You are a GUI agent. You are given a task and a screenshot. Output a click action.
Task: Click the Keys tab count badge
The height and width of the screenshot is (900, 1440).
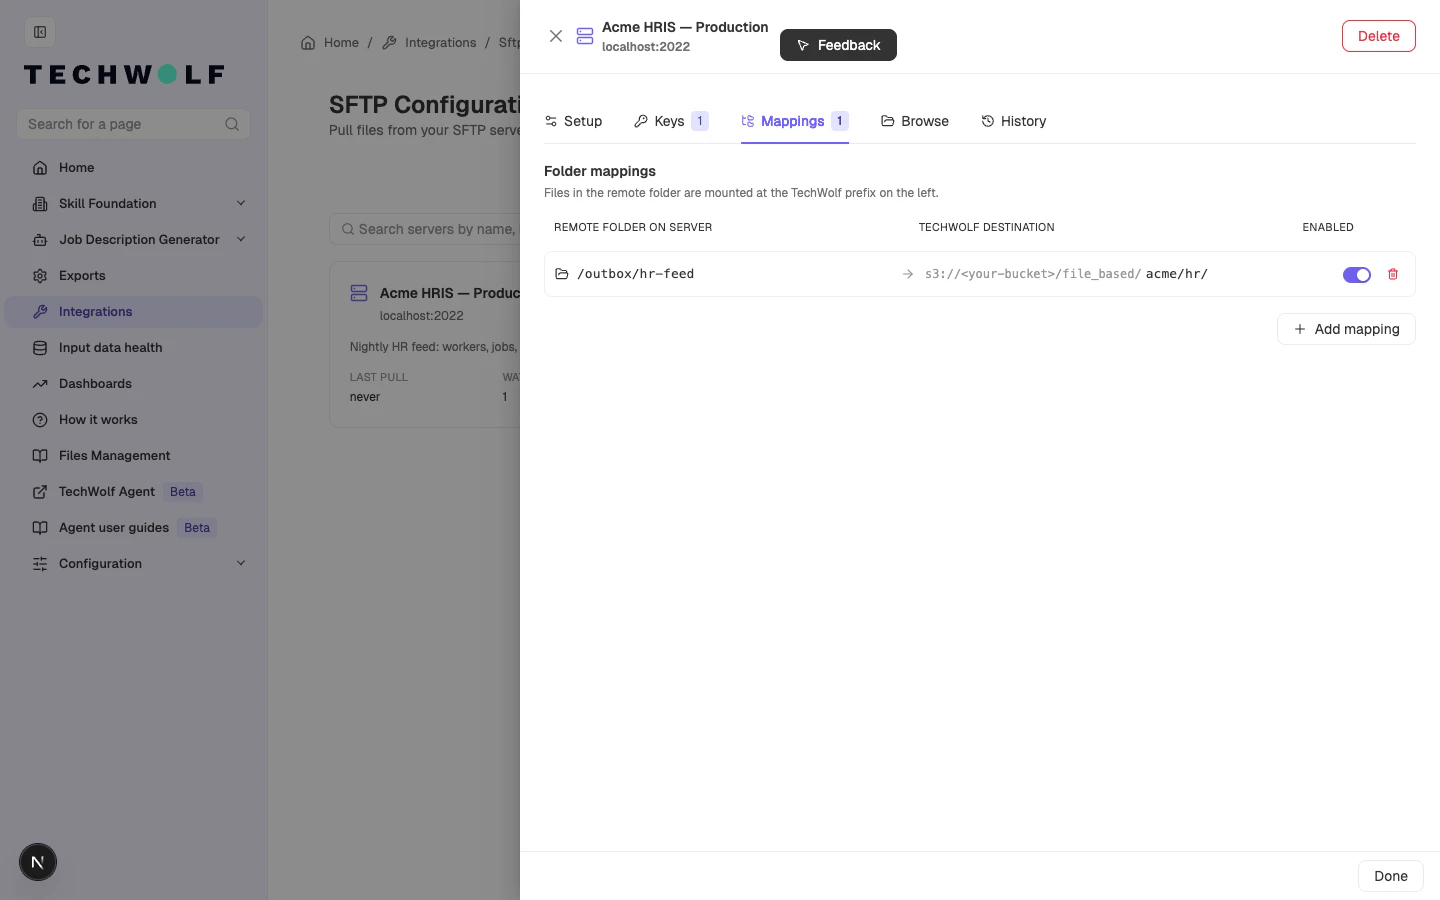pos(700,121)
